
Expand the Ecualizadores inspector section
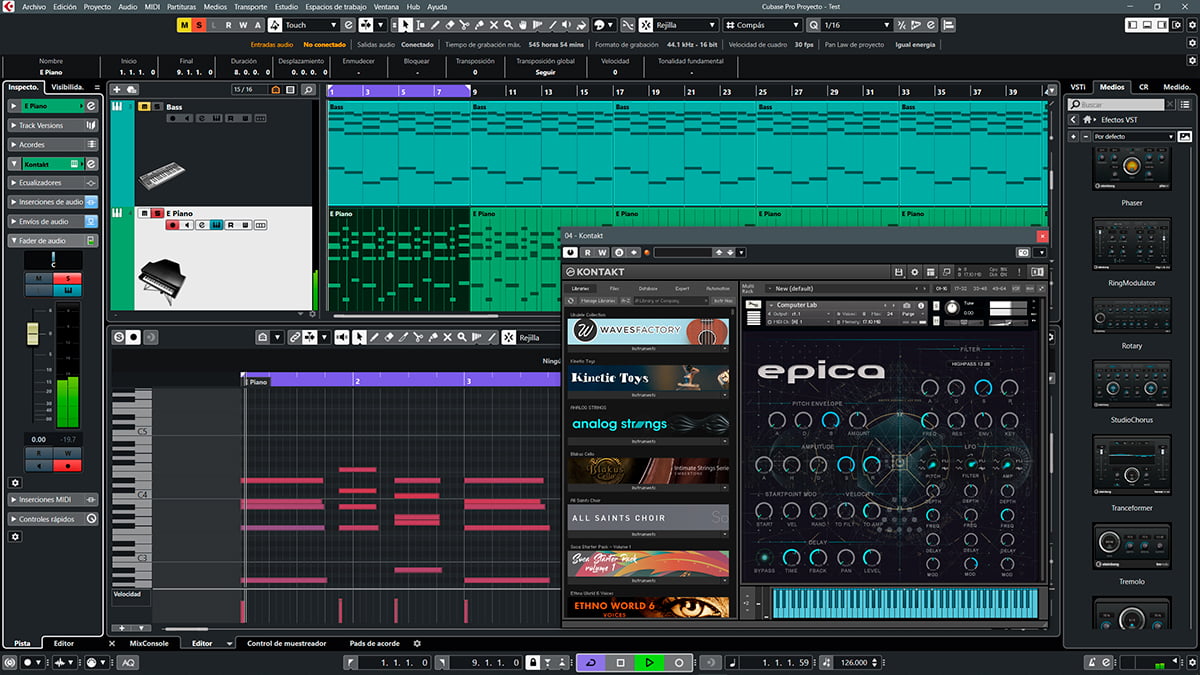pos(53,183)
